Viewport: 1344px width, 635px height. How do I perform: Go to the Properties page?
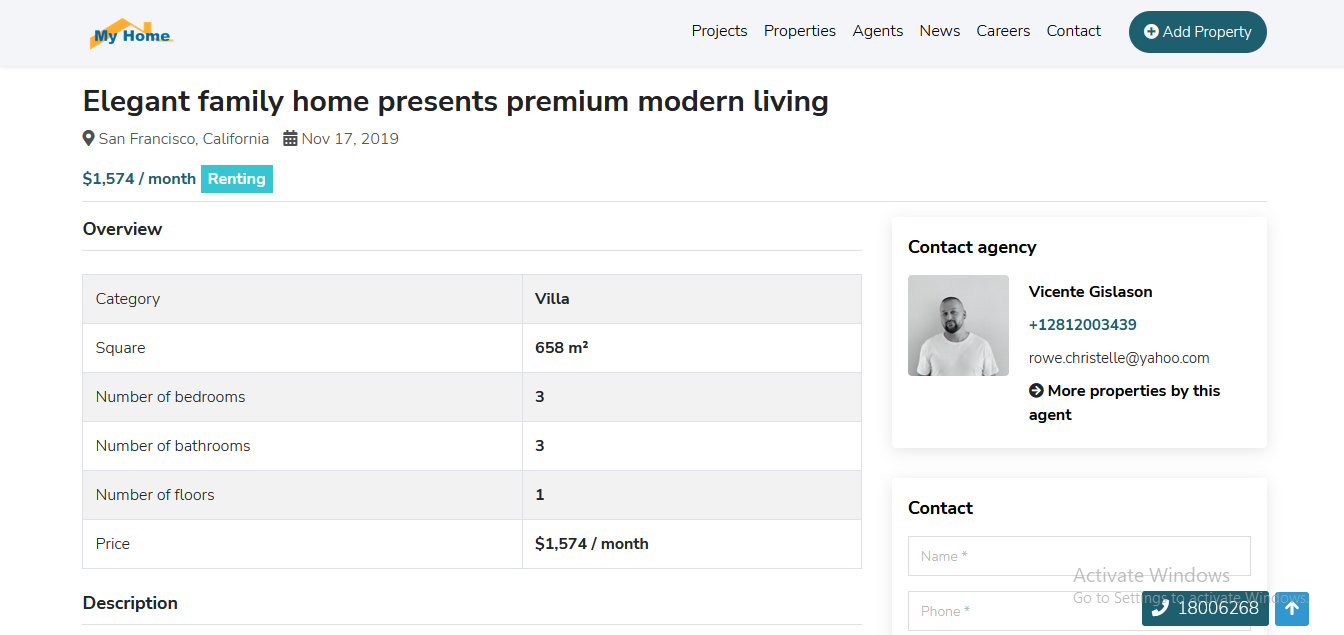point(800,31)
